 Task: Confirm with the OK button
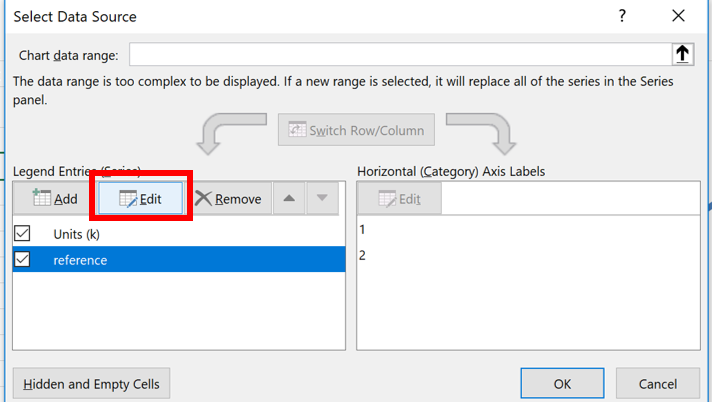pos(562,384)
